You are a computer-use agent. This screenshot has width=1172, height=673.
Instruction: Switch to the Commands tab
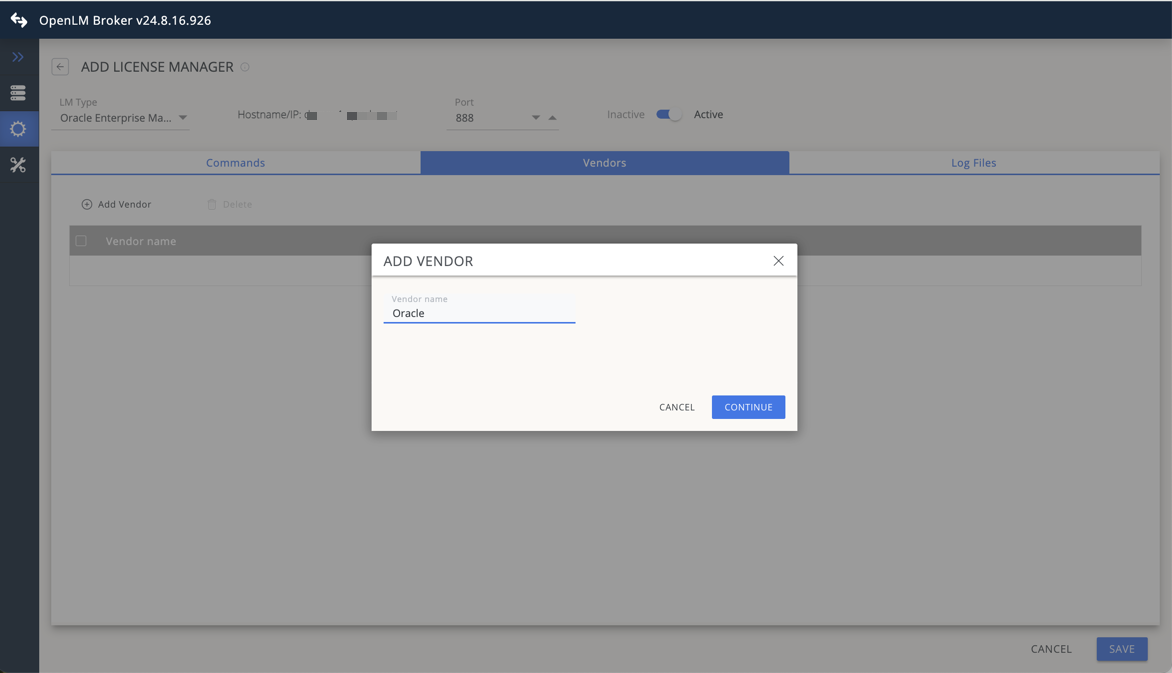point(235,163)
